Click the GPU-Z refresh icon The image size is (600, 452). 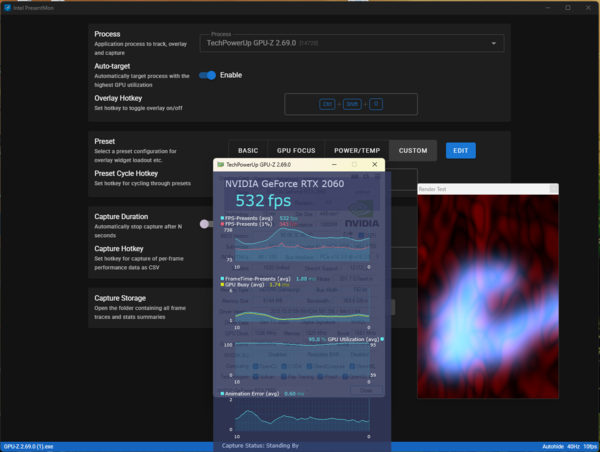pos(366,176)
